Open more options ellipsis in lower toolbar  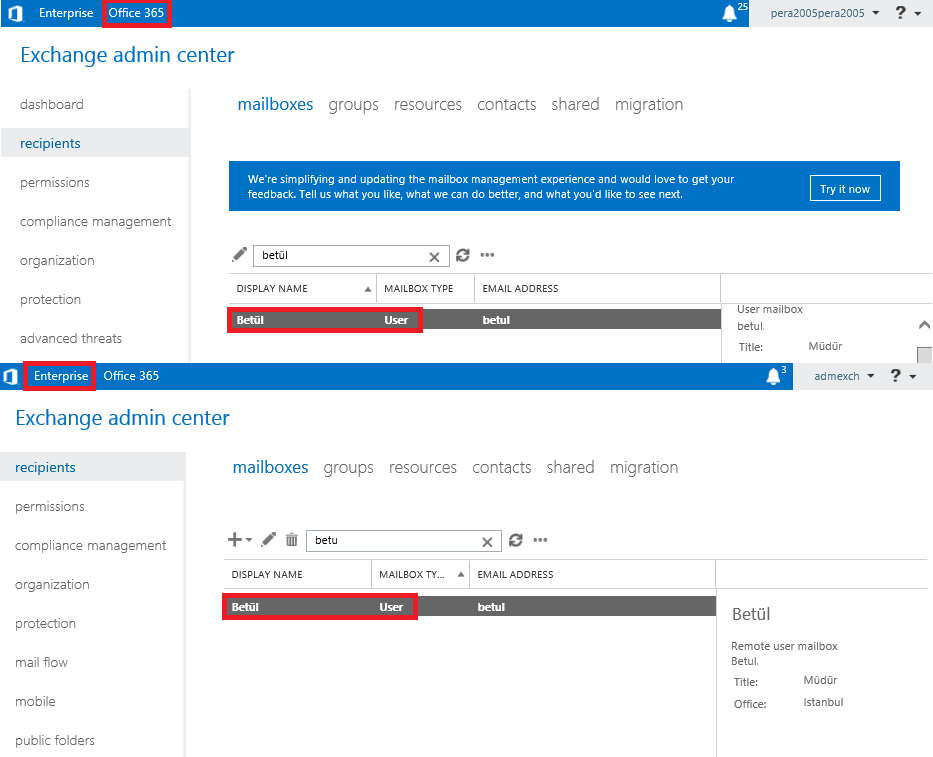point(540,540)
